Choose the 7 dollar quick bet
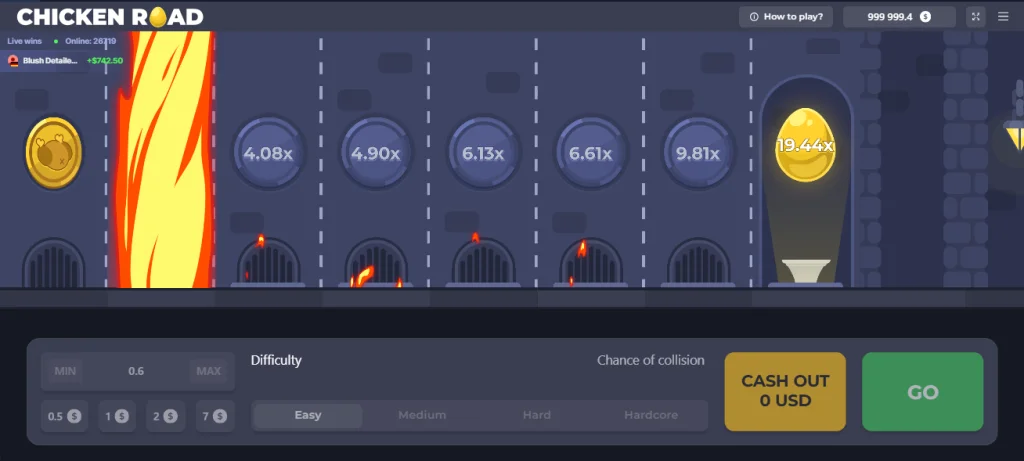This screenshot has width=1024, height=461. pos(215,416)
